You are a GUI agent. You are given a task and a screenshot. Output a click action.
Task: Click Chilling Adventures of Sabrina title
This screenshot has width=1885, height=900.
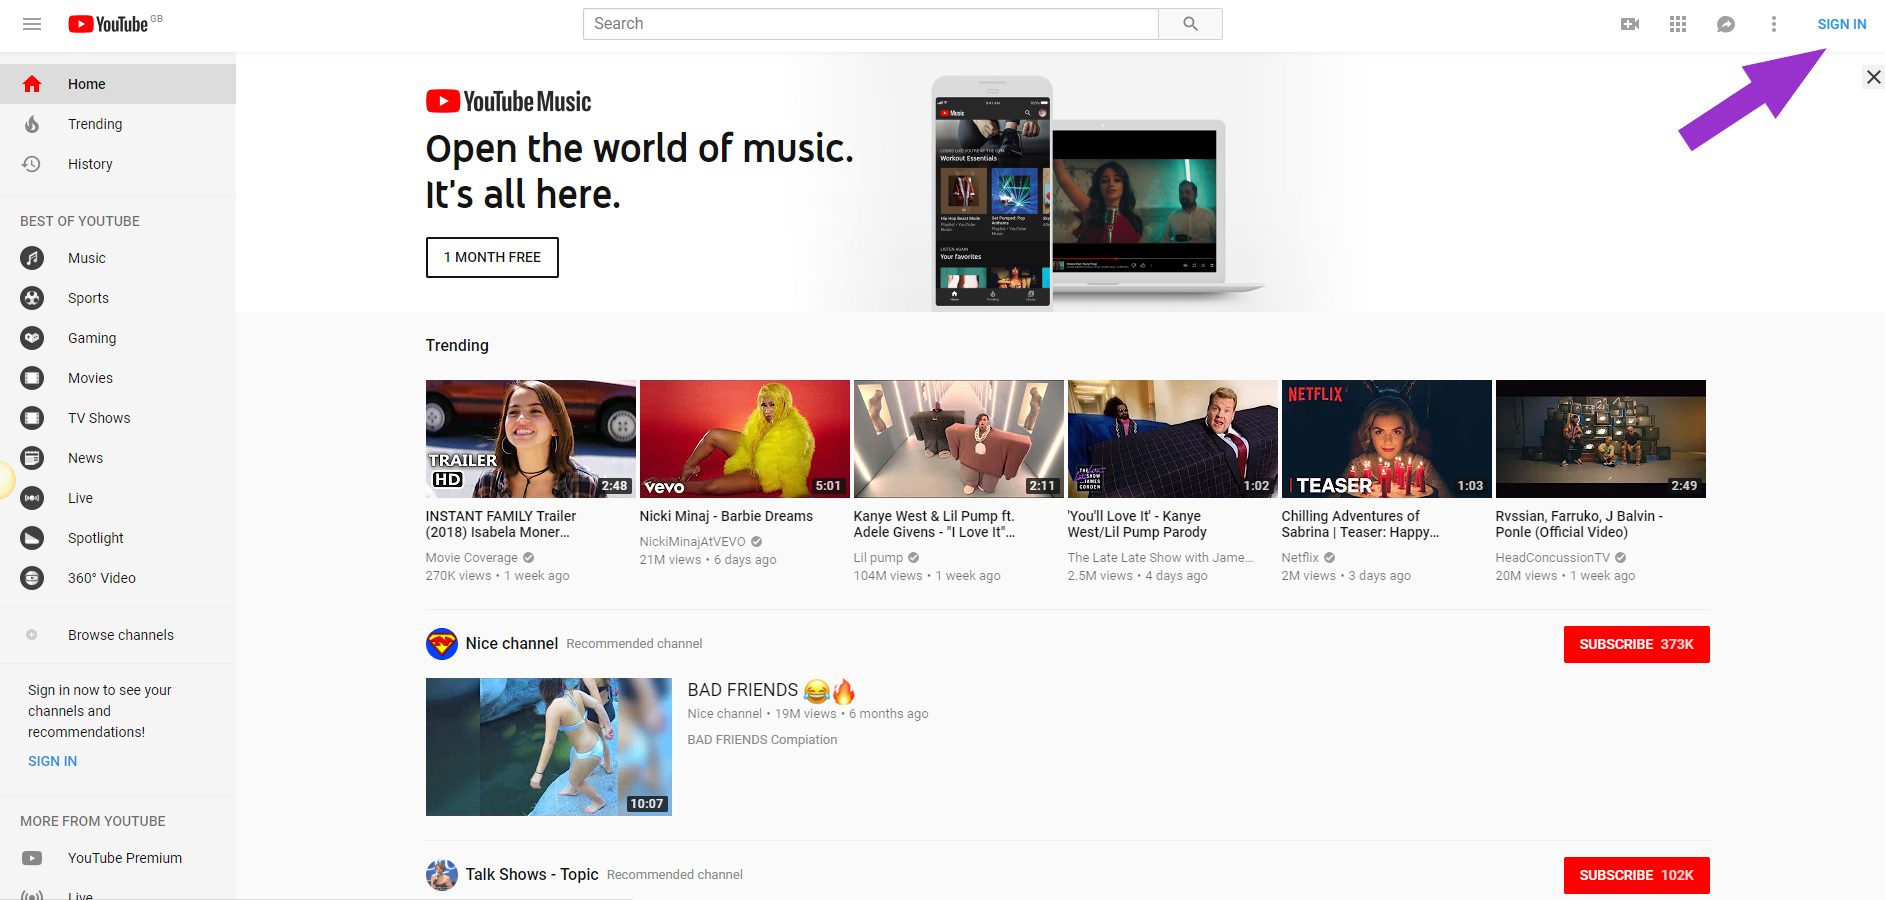tap(1361, 524)
